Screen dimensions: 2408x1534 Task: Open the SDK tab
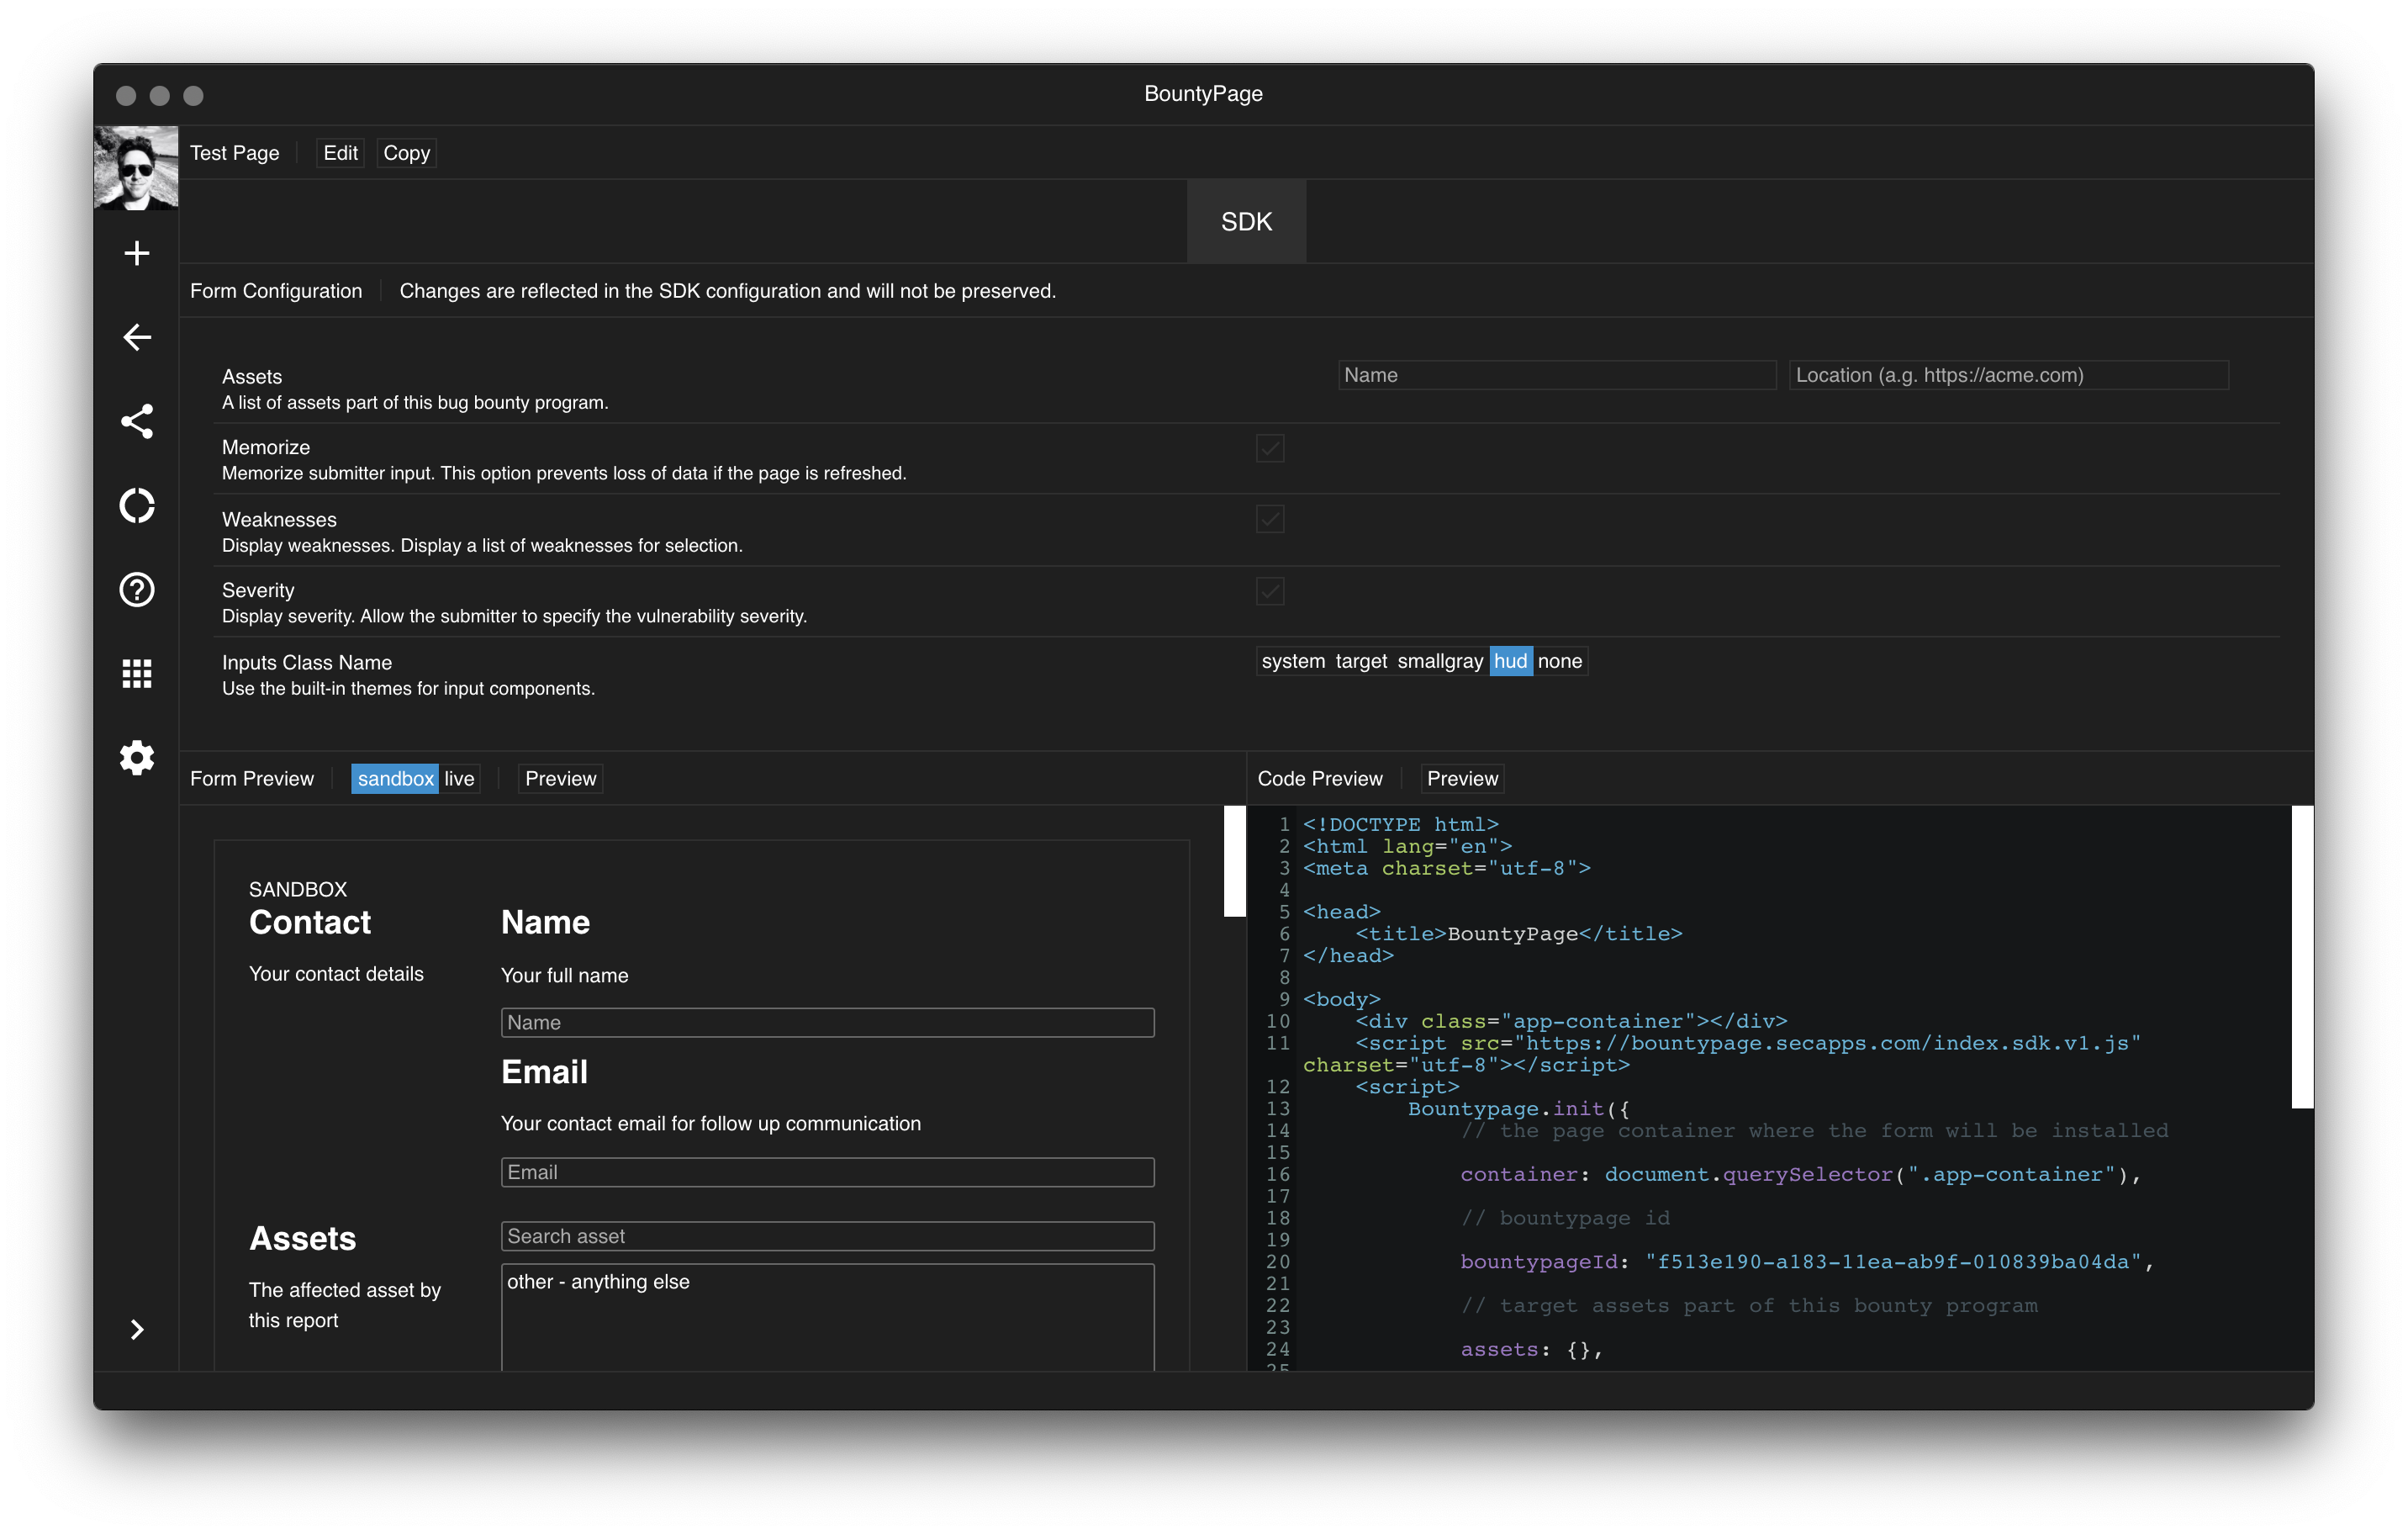(1246, 221)
